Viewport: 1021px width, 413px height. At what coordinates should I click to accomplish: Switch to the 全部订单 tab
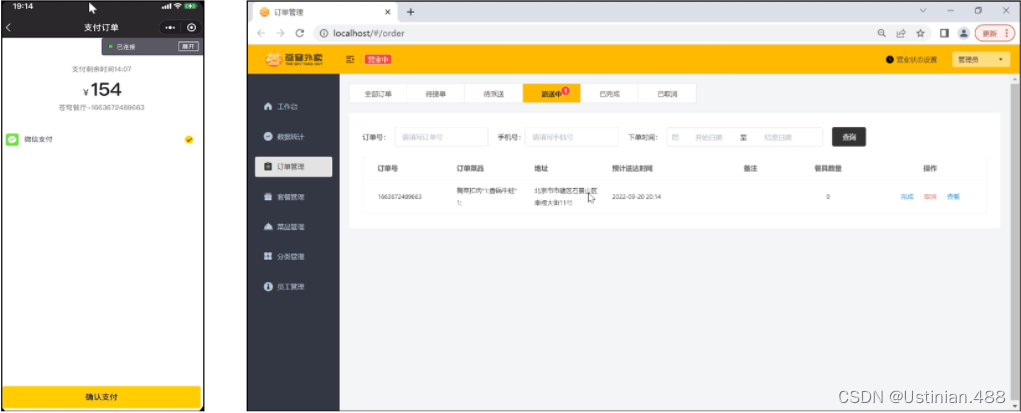click(x=378, y=94)
